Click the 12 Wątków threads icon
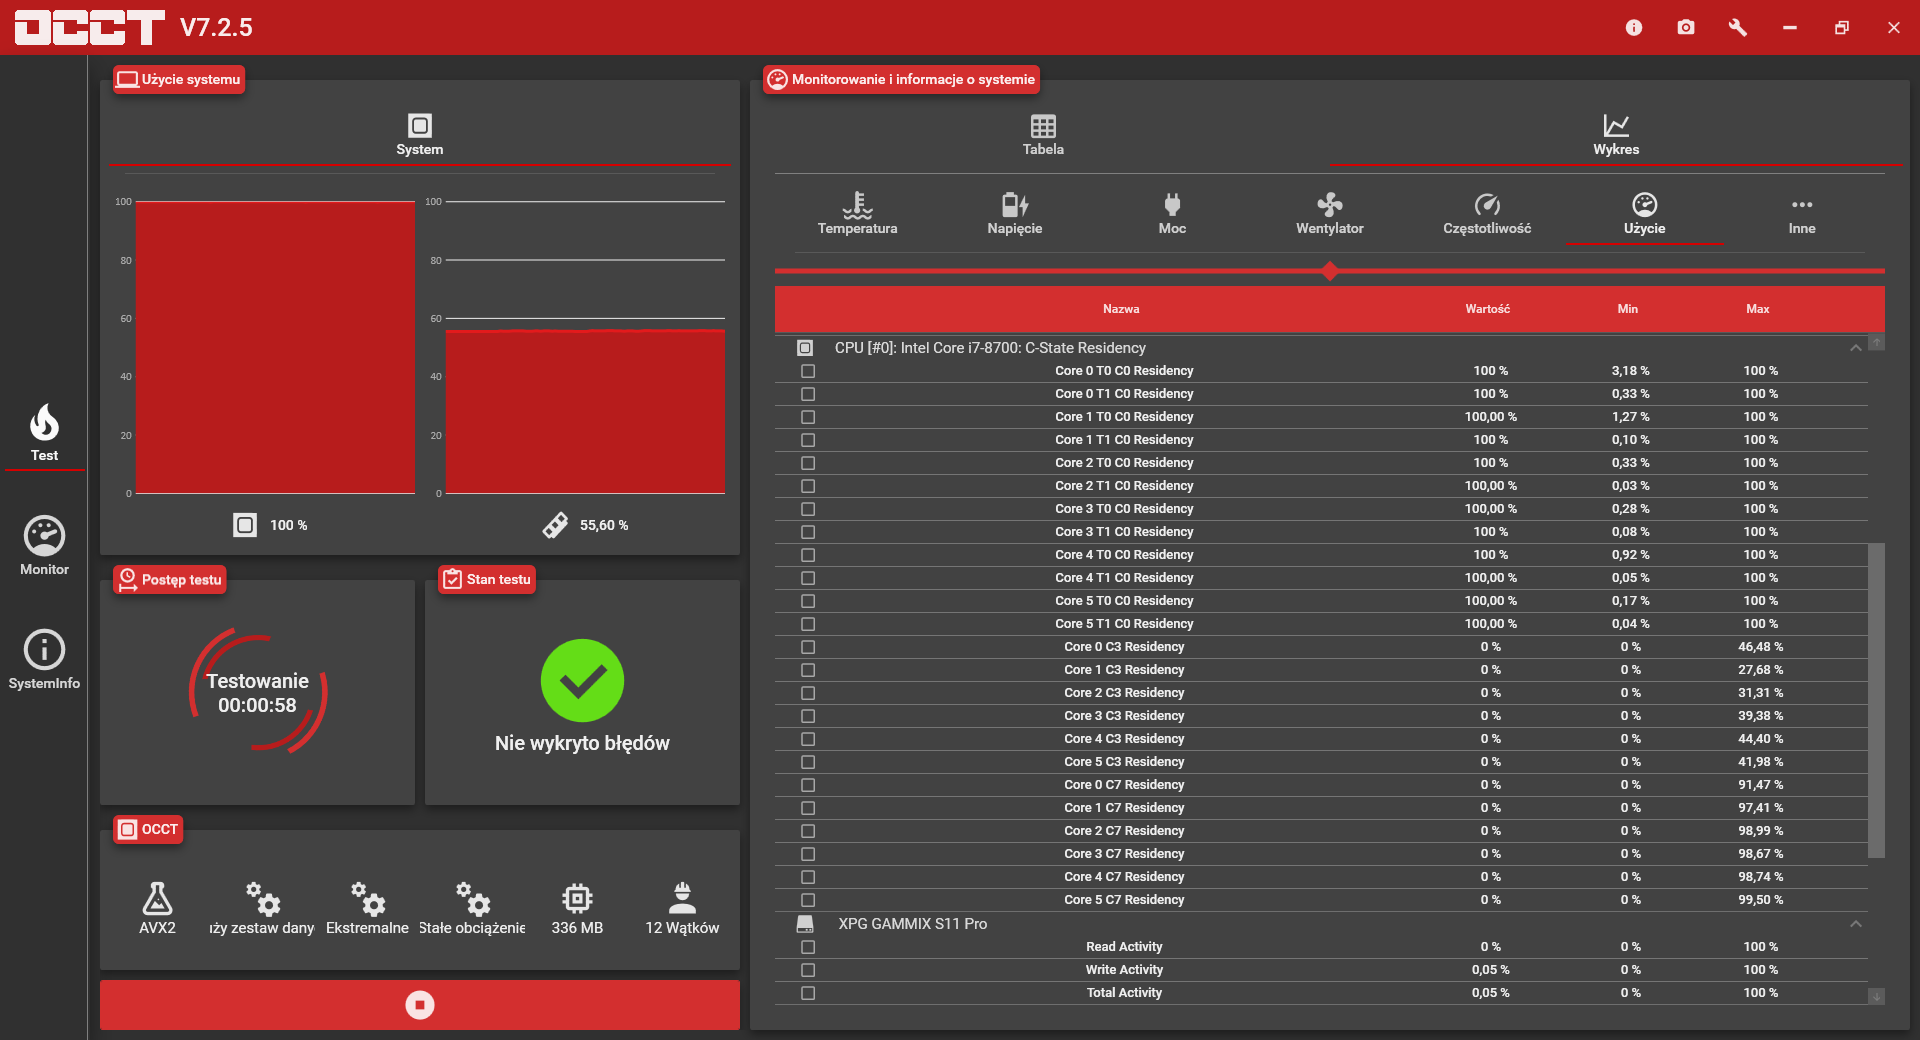The image size is (1920, 1040). tap(682, 899)
